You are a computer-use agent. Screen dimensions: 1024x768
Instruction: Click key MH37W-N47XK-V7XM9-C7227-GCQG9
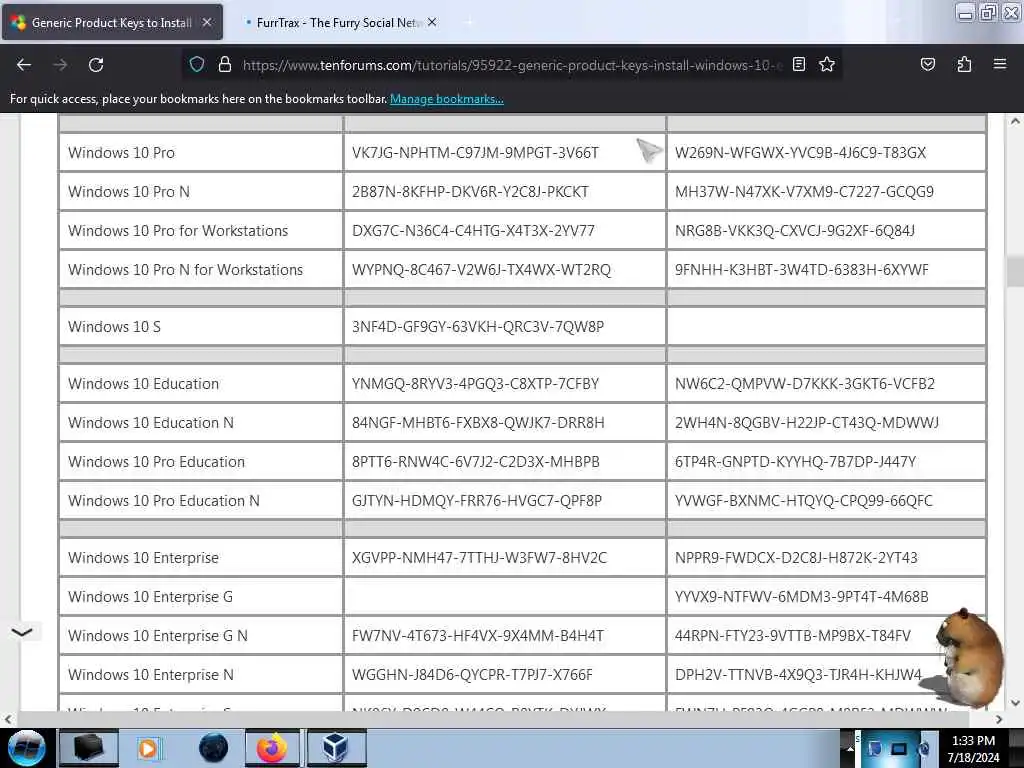pos(804,192)
